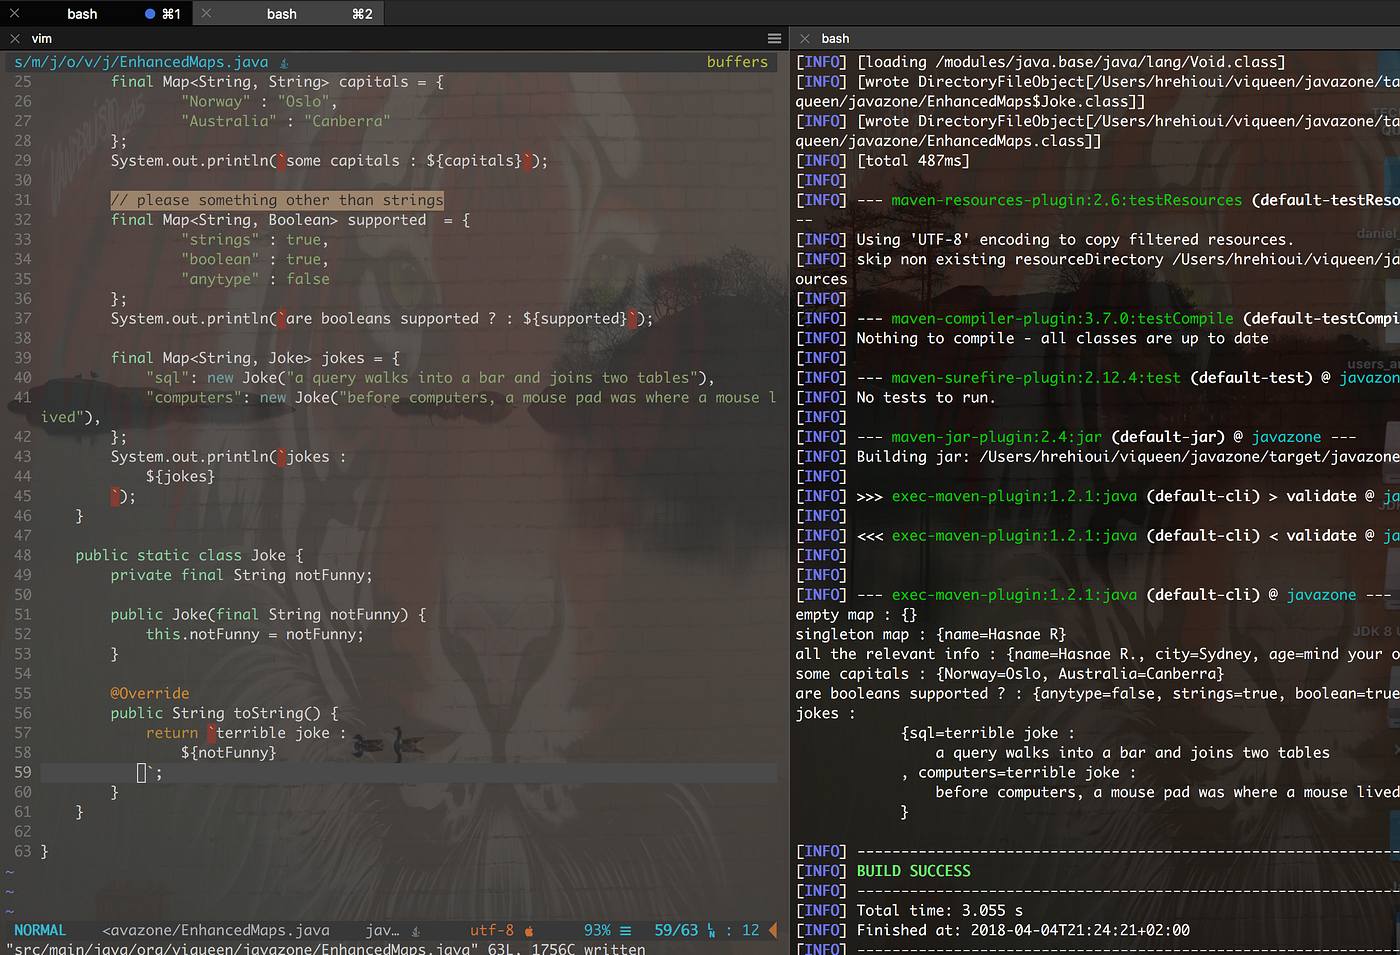This screenshot has width=1400, height=955.
Task: Click the 59/63 cursor position indicator
Action: click(677, 930)
